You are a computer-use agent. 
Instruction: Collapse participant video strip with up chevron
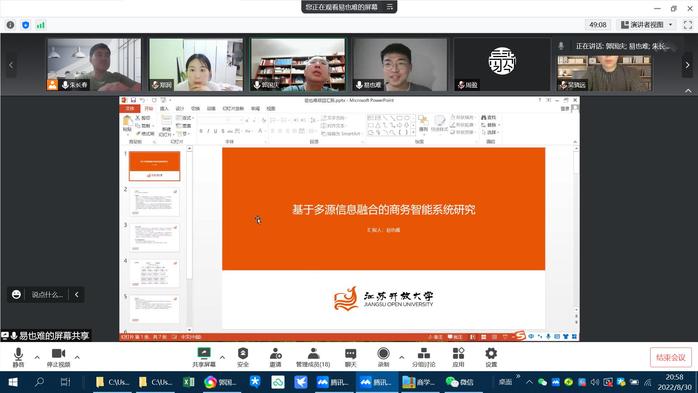coord(688,91)
